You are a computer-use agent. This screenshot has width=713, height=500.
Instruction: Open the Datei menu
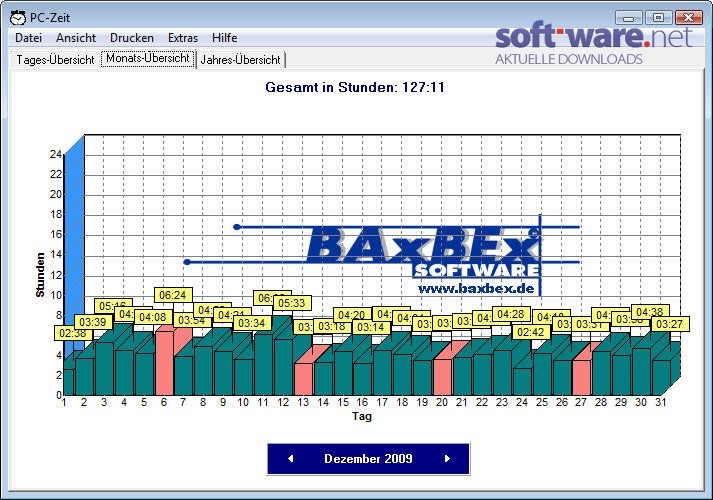coord(28,38)
